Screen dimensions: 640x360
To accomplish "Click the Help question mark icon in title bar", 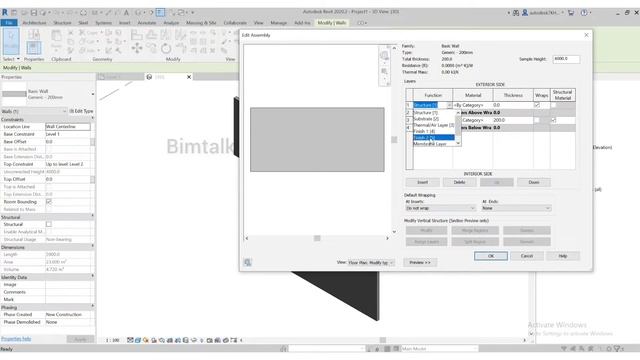I will pos(584,13).
